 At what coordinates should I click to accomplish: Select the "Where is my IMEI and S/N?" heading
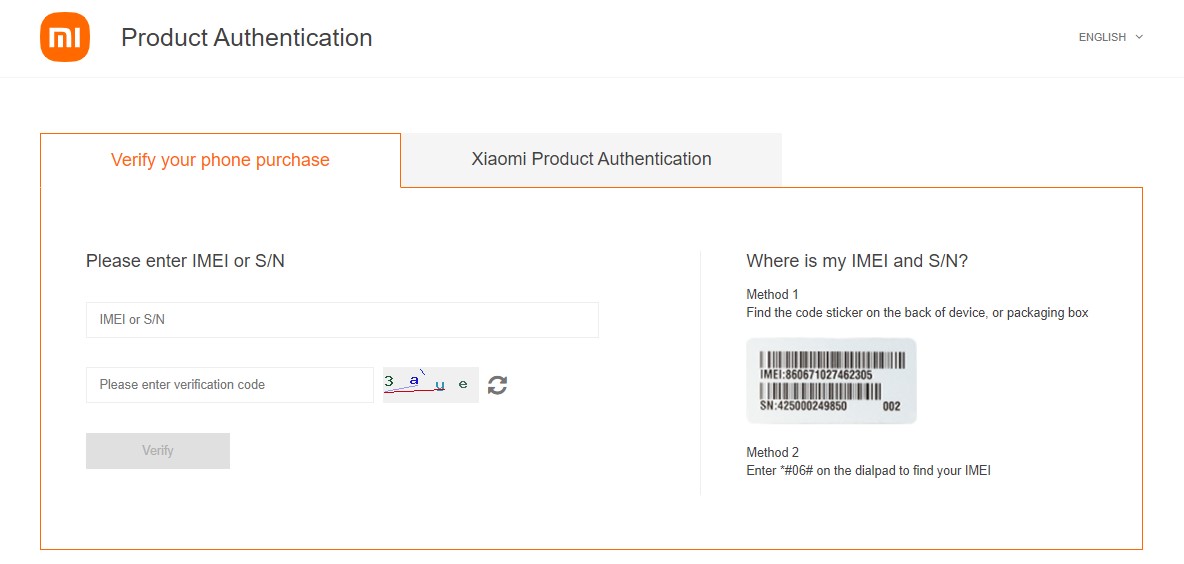pyautogui.click(x=857, y=261)
